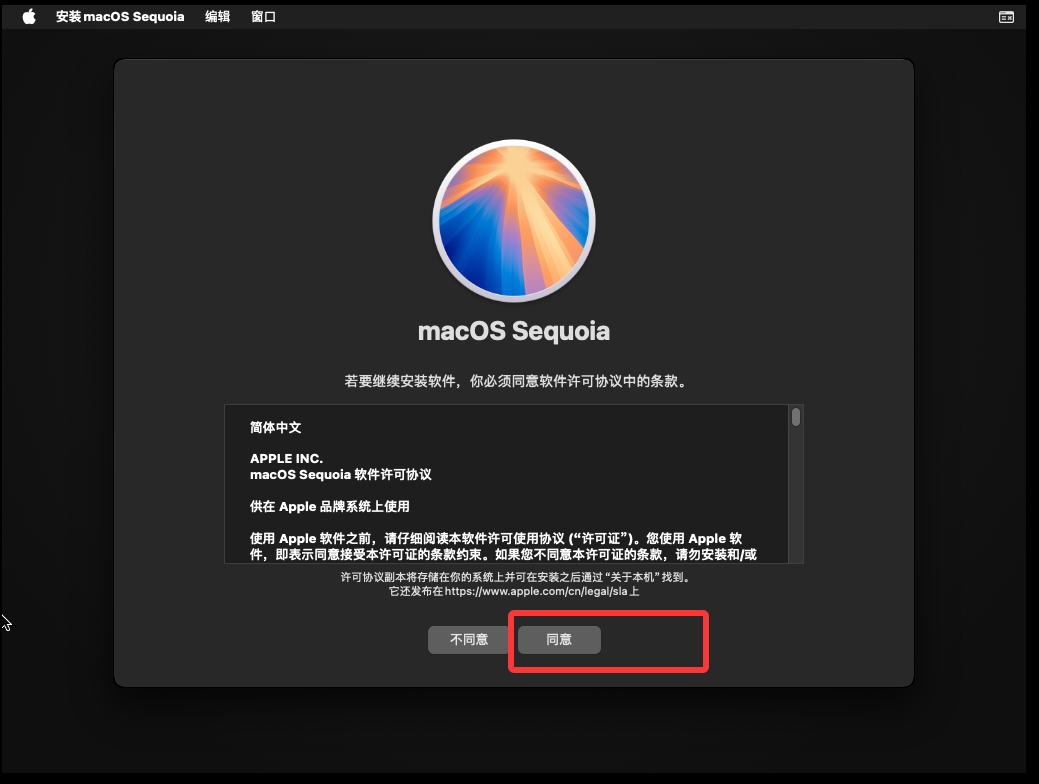Click the 若要继续安装软件 instruction text
This screenshot has width=1039, height=784.
click(x=516, y=381)
